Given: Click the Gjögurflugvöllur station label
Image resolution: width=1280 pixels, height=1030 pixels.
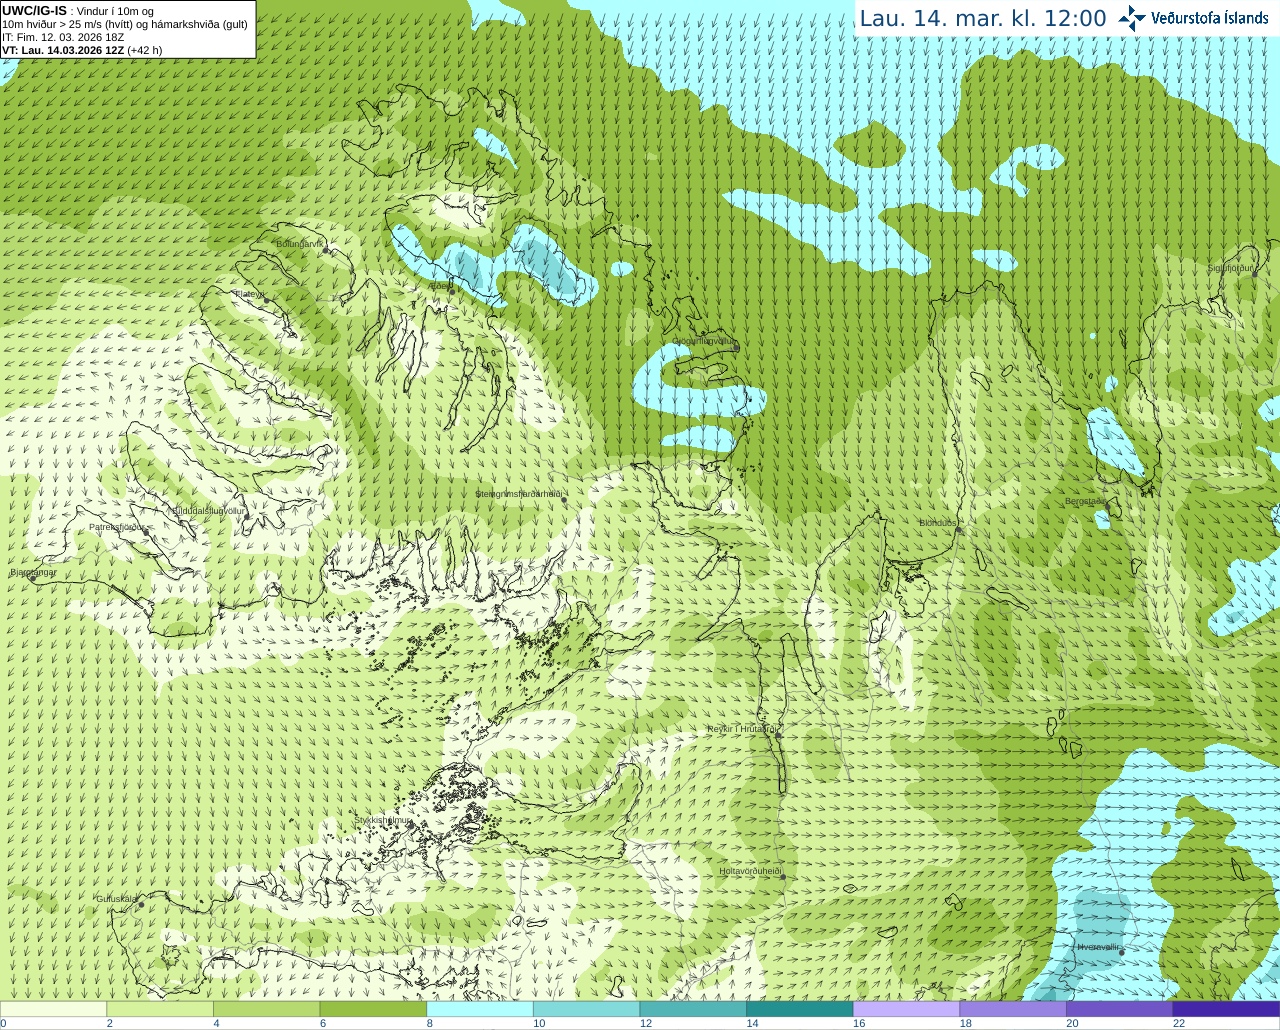Looking at the screenshot, I should pos(702,341).
